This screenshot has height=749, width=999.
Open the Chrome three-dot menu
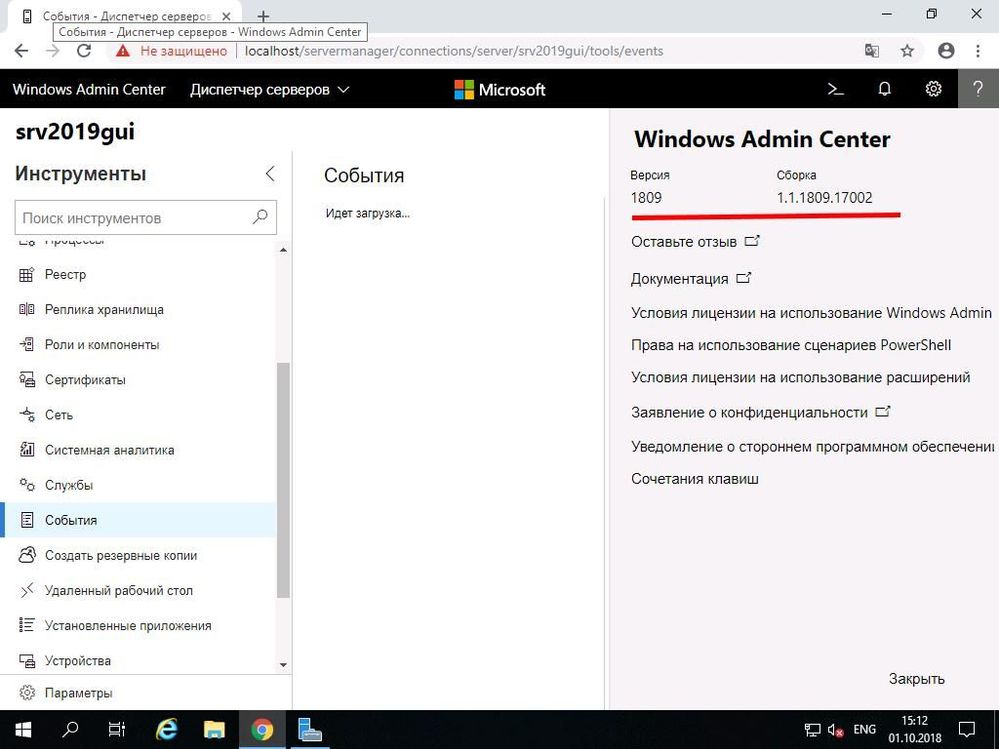(x=978, y=51)
